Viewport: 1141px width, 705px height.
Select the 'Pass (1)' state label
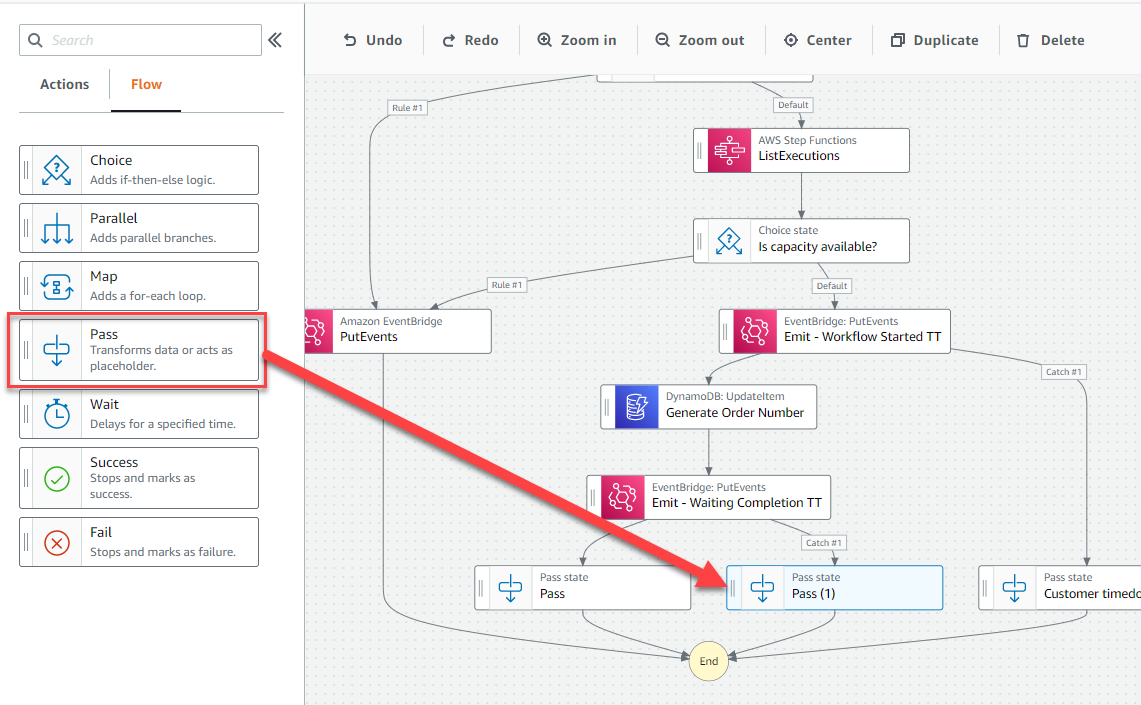point(814,594)
